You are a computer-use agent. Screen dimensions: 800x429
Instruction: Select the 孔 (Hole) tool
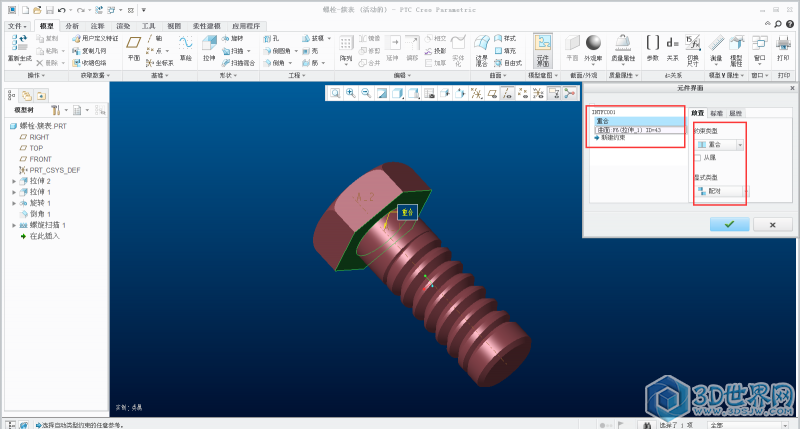coord(271,38)
